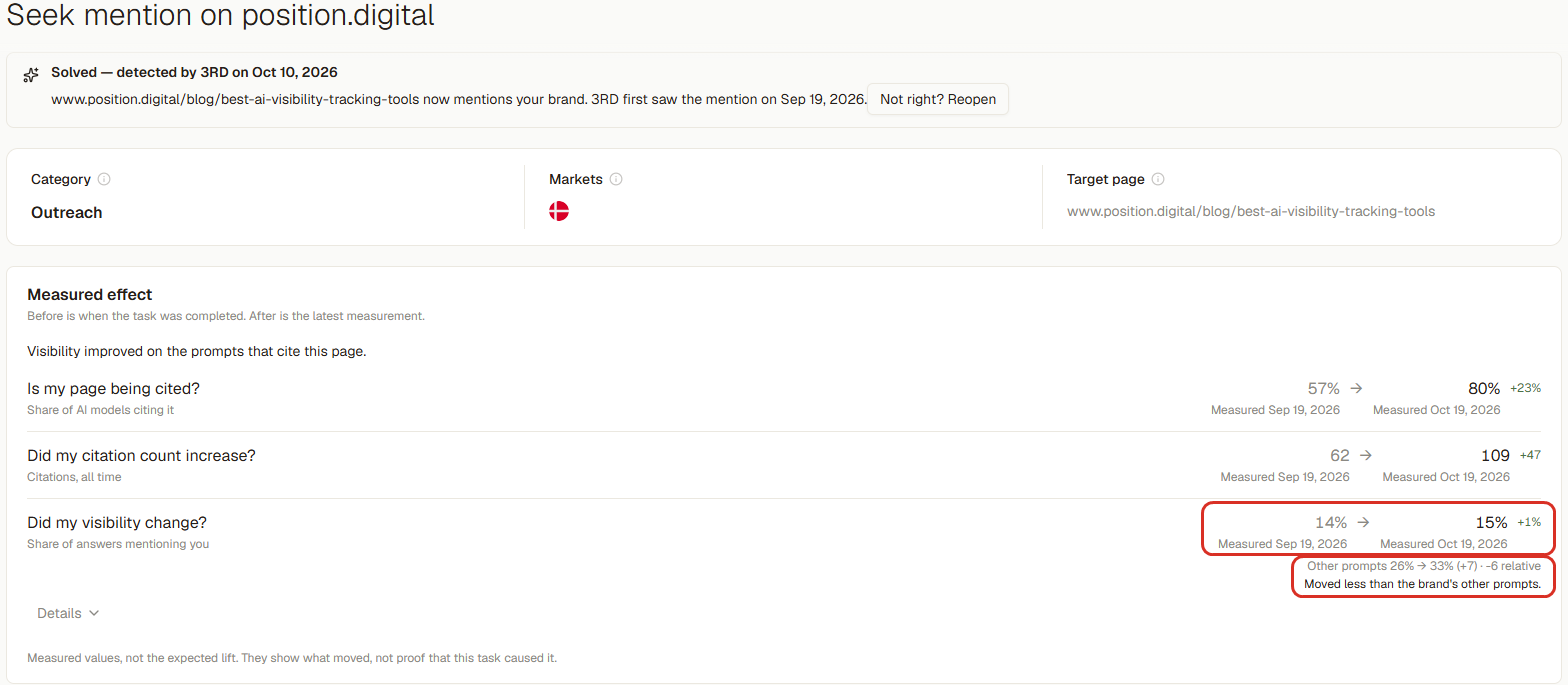Viewport: 1568px width, 685px height.
Task: Click the "Not right? Reopen" button
Action: click(938, 99)
